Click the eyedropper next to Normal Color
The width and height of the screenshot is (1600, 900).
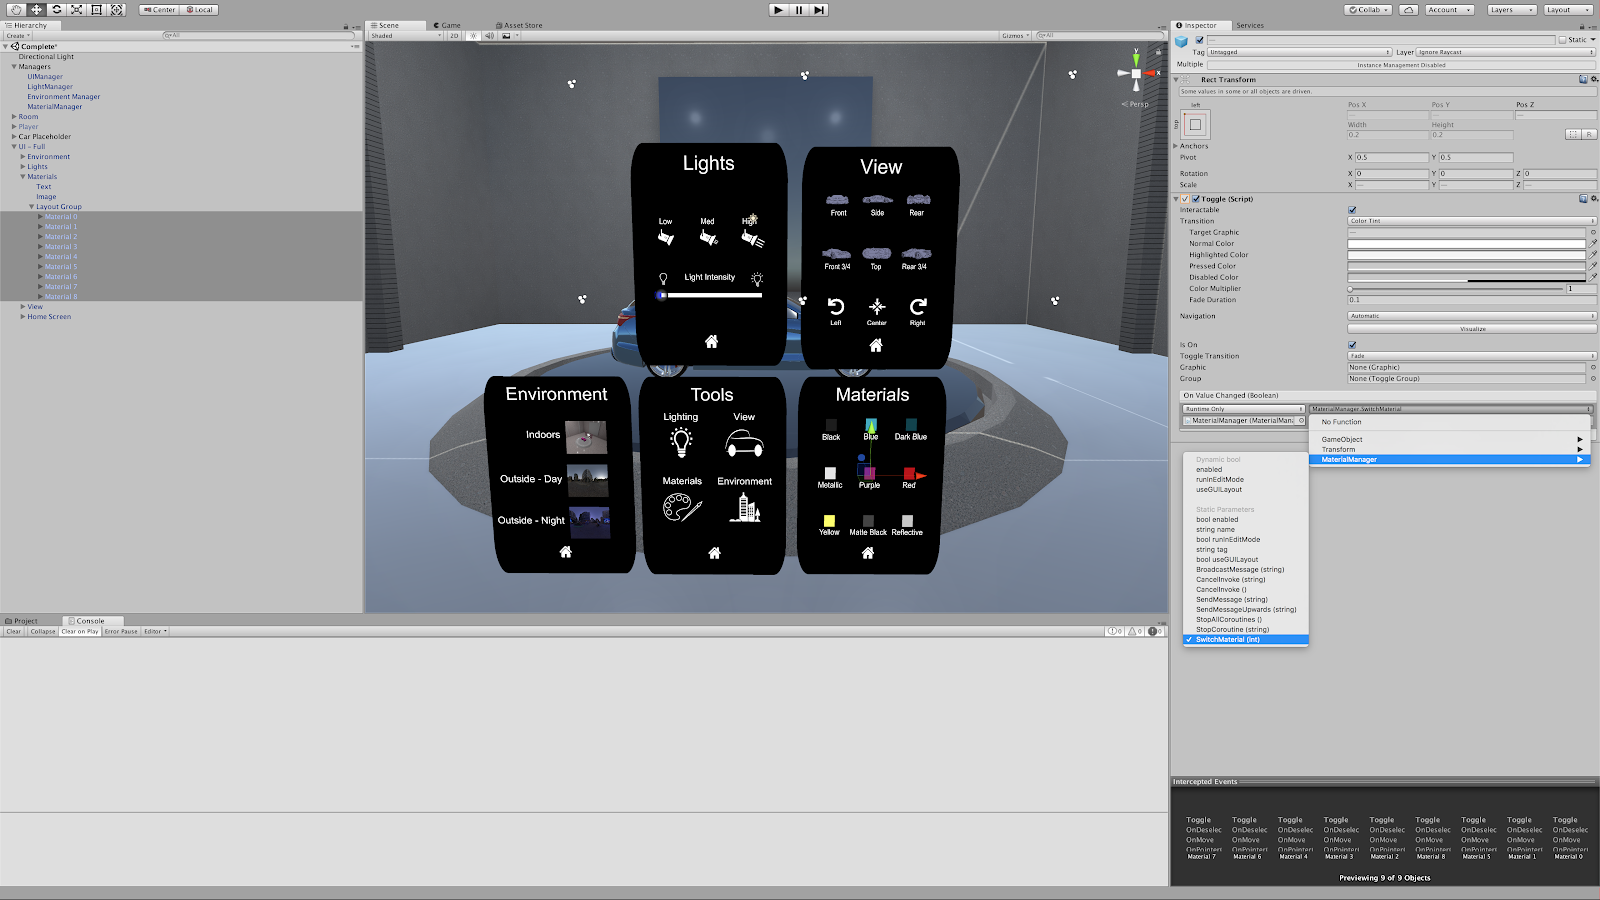click(1593, 243)
